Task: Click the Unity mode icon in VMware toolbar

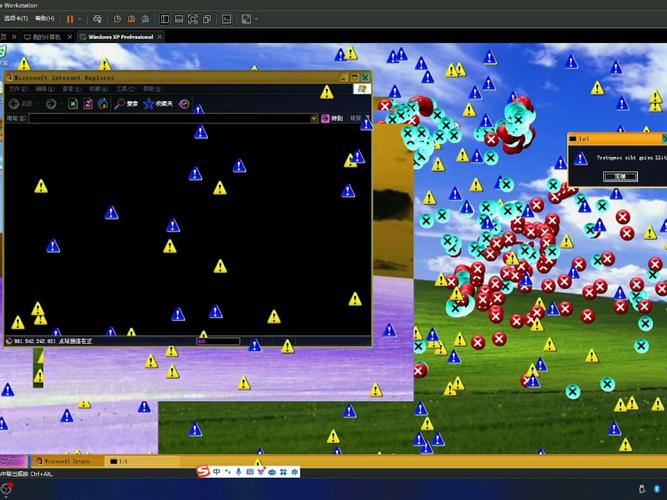Action: point(207,19)
